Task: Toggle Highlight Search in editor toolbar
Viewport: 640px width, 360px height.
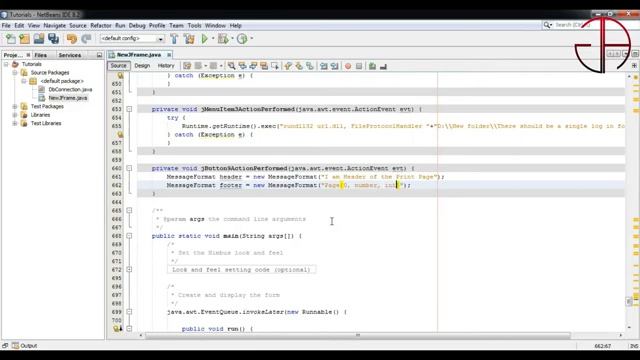Action: pyautogui.click(x=264, y=66)
